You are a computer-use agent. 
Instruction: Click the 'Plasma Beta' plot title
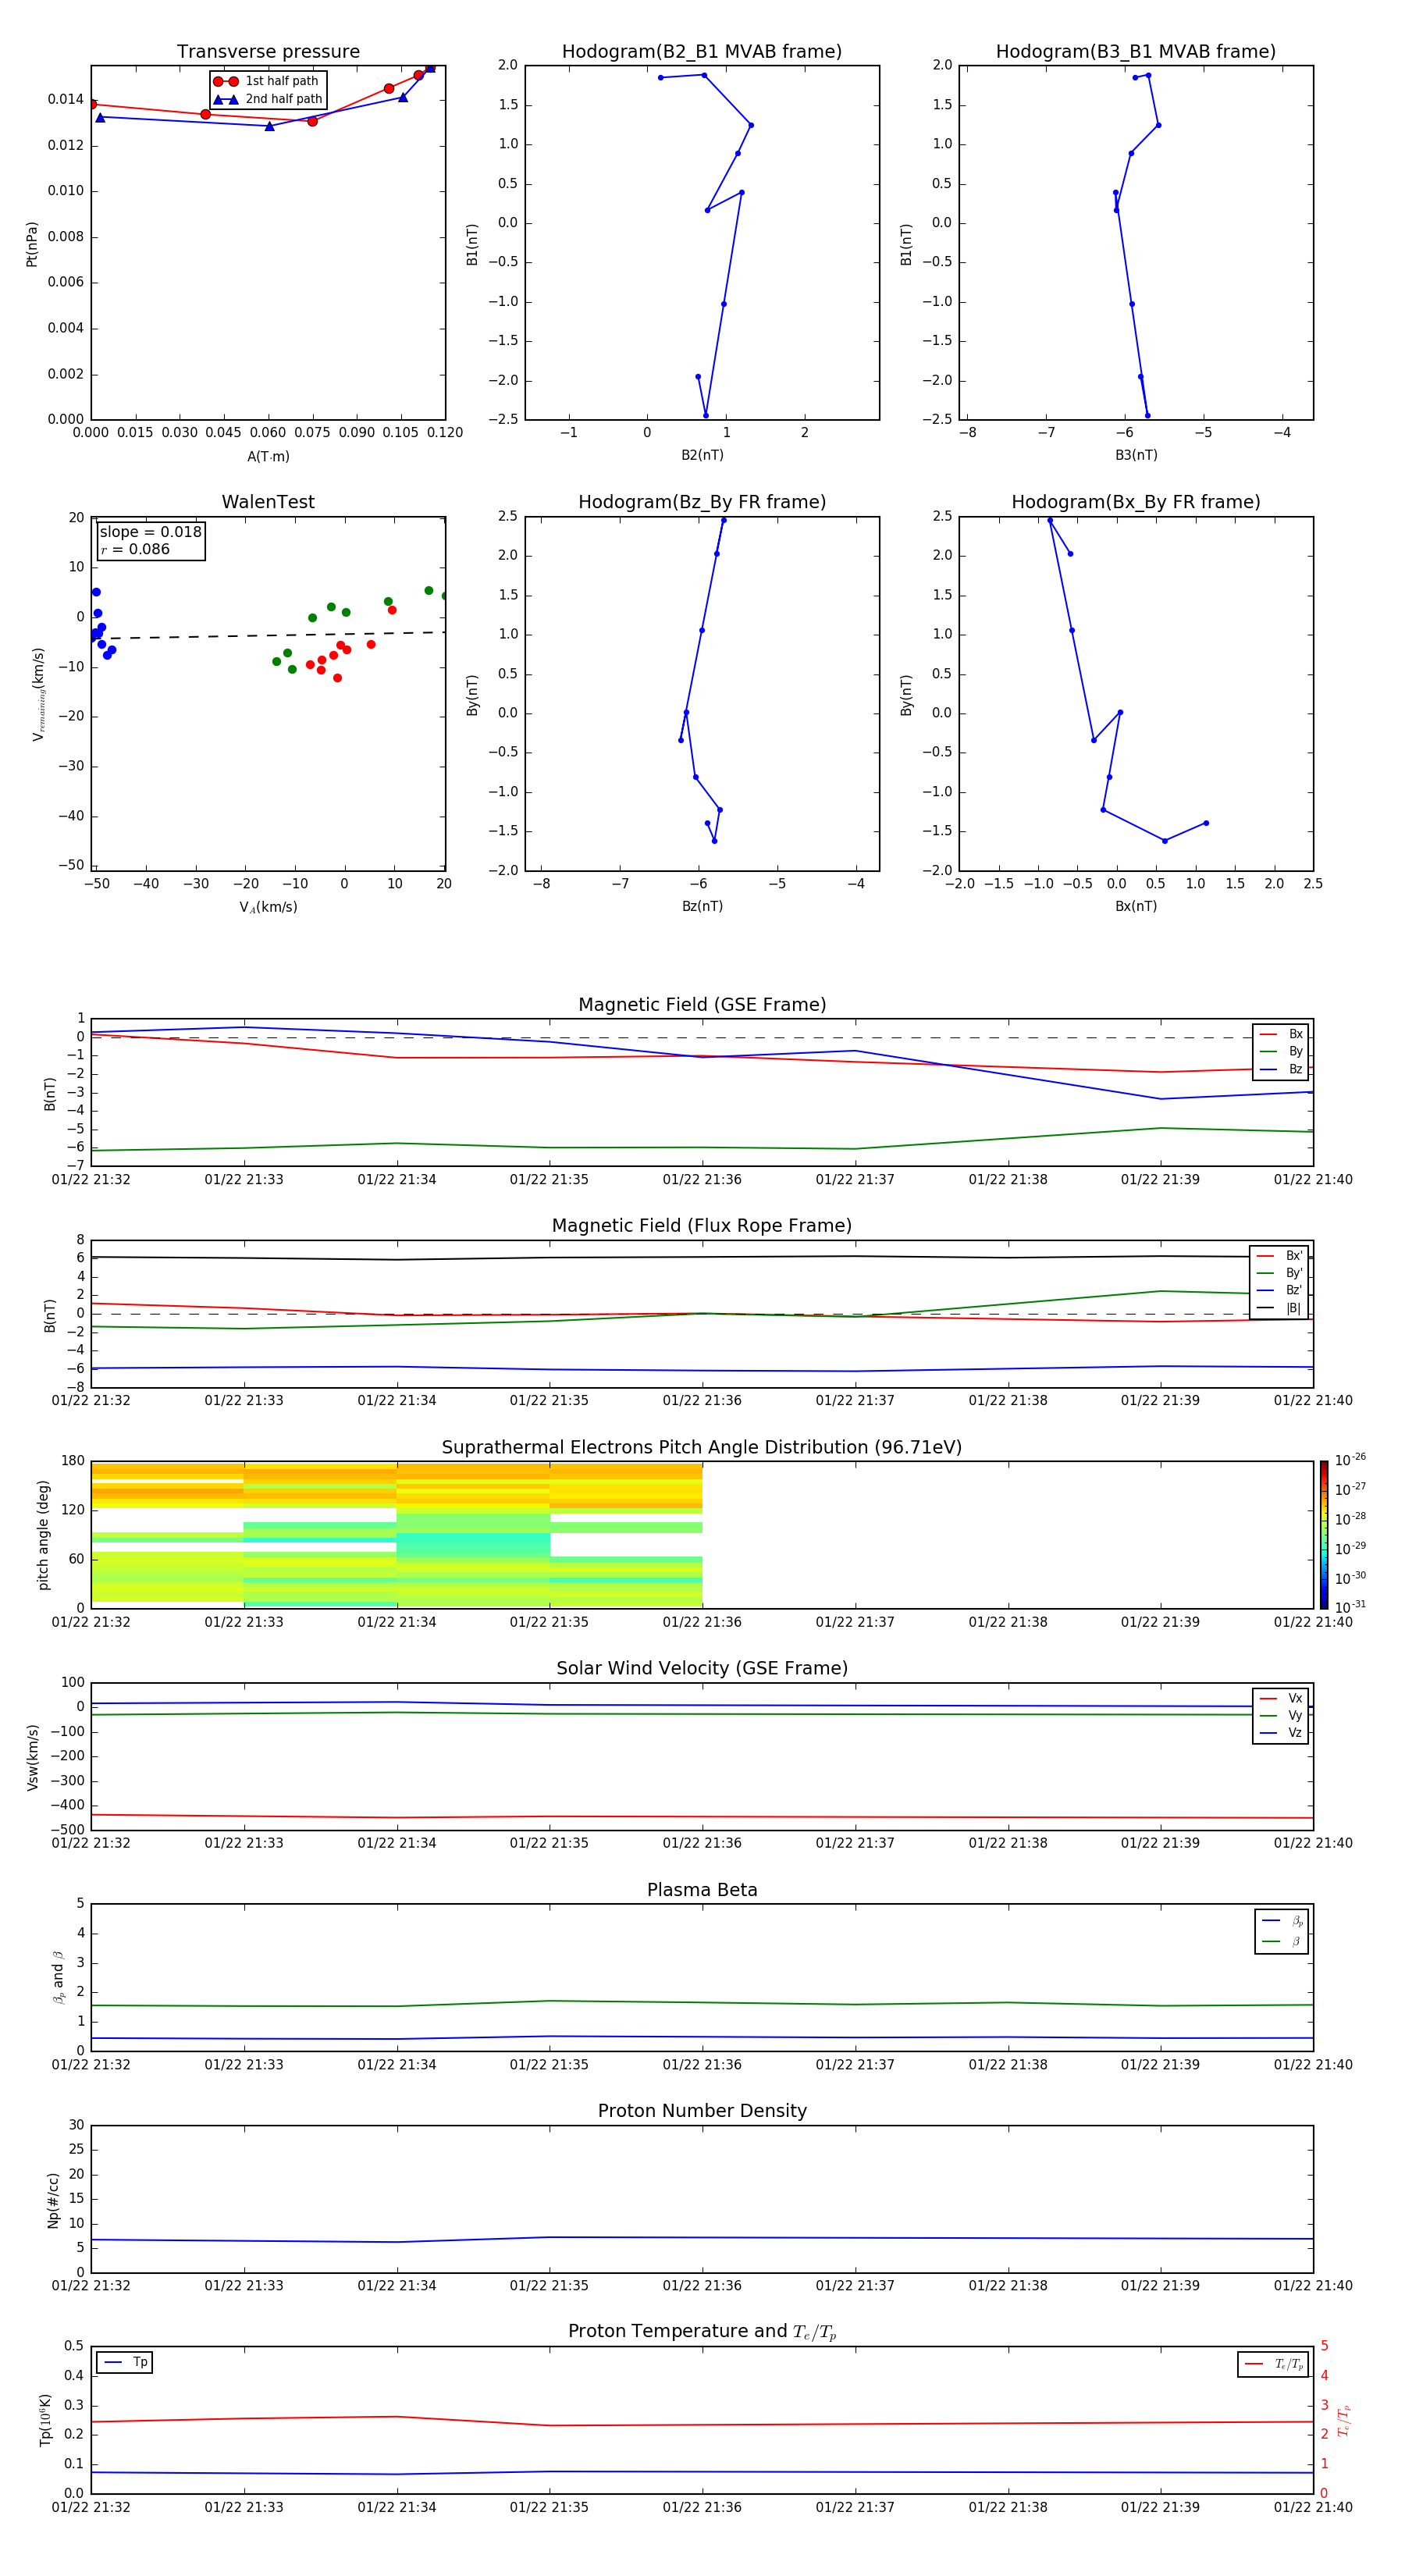coord(702,1890)
